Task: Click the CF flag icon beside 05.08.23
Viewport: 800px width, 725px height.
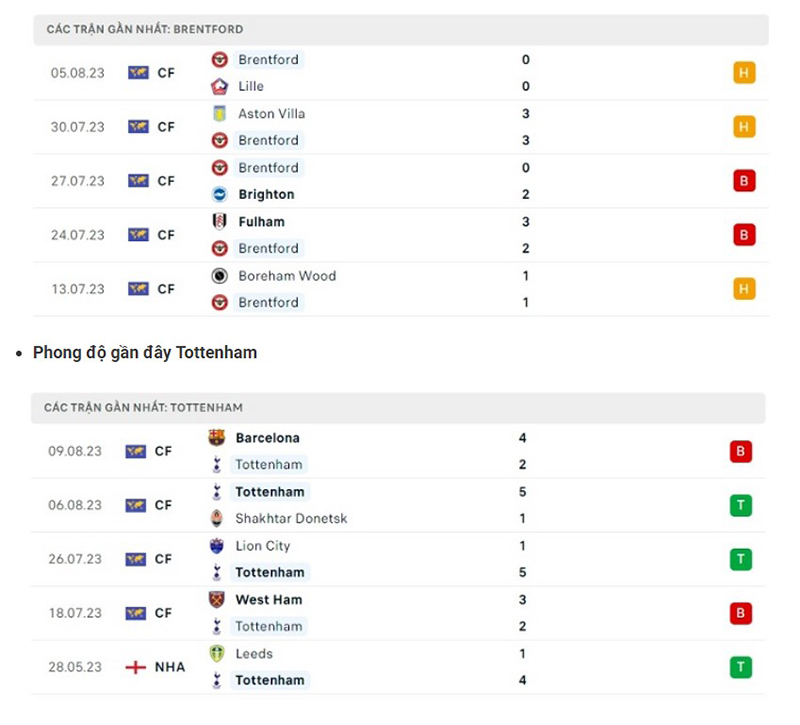Action: pyautogui.click(x=140, y=72)
